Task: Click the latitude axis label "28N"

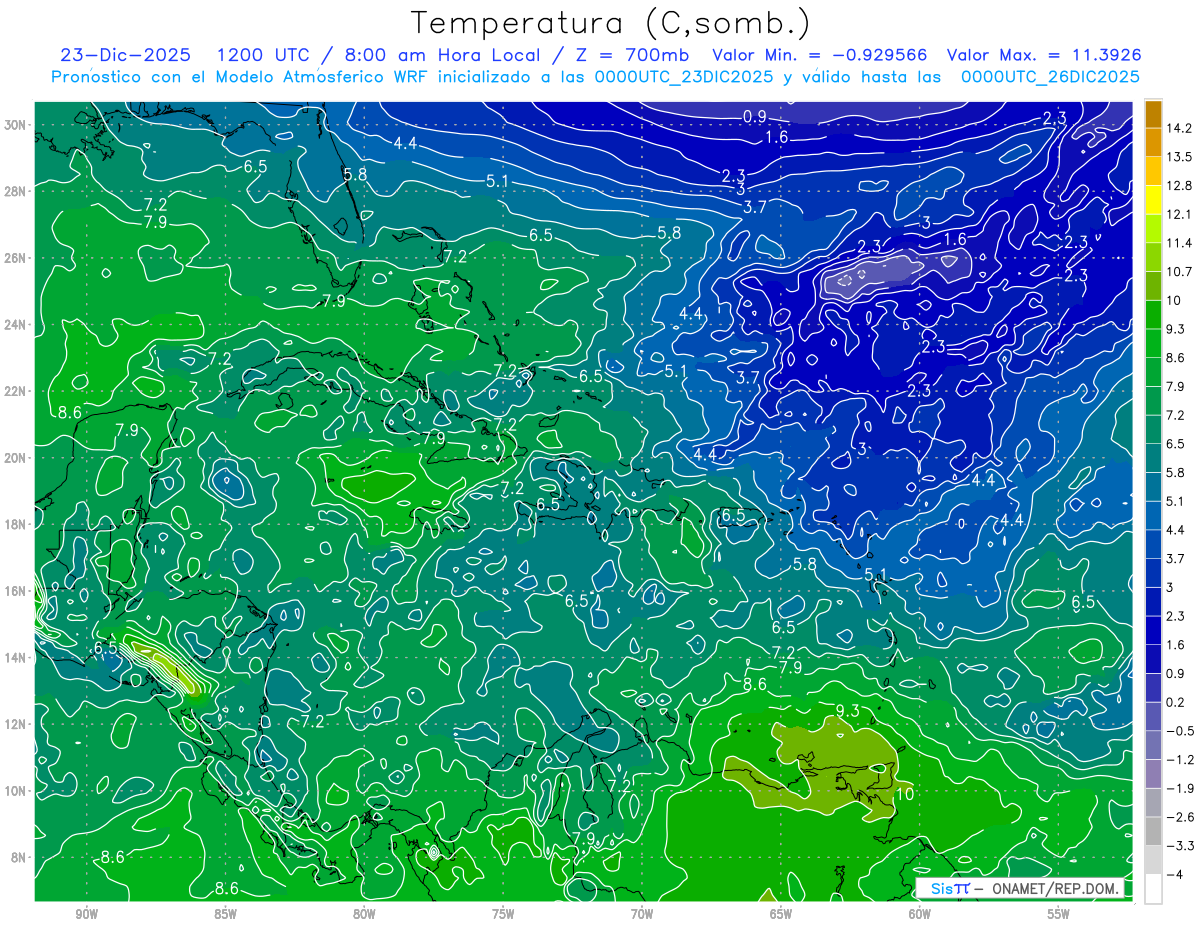Action: click(17, 191)
